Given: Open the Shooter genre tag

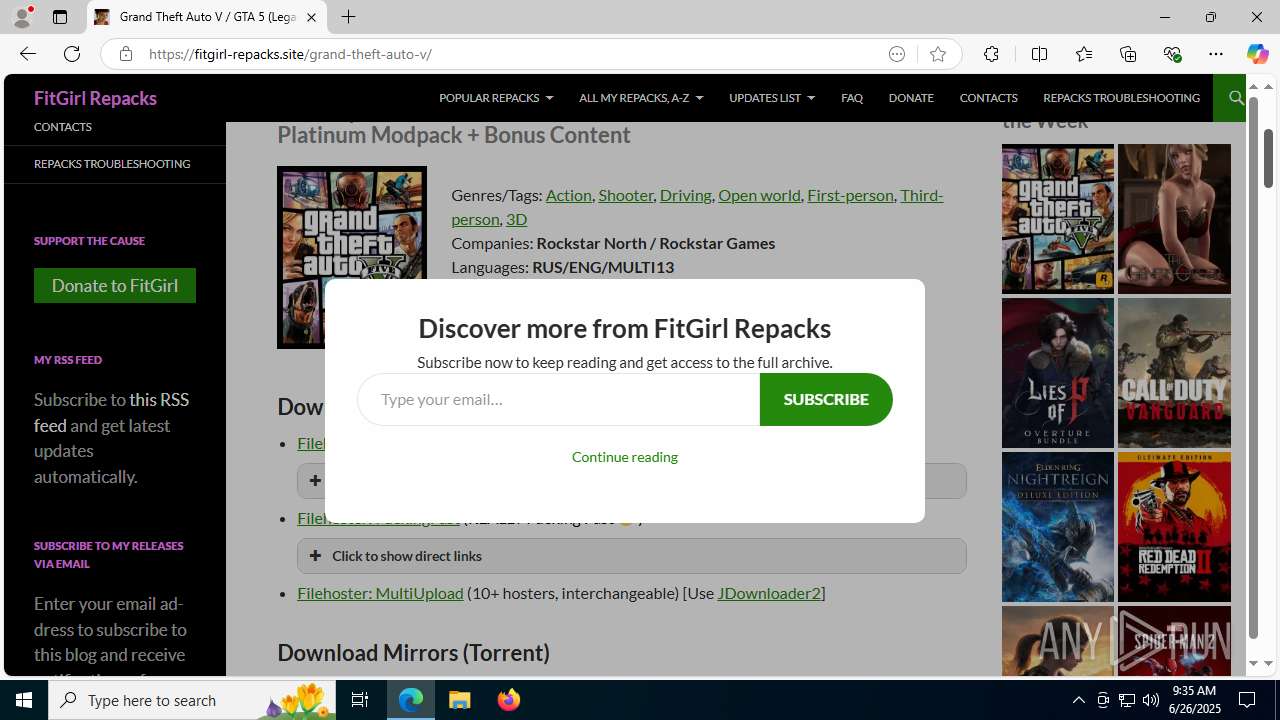Looking at the screenshot, I should [626, 195].
